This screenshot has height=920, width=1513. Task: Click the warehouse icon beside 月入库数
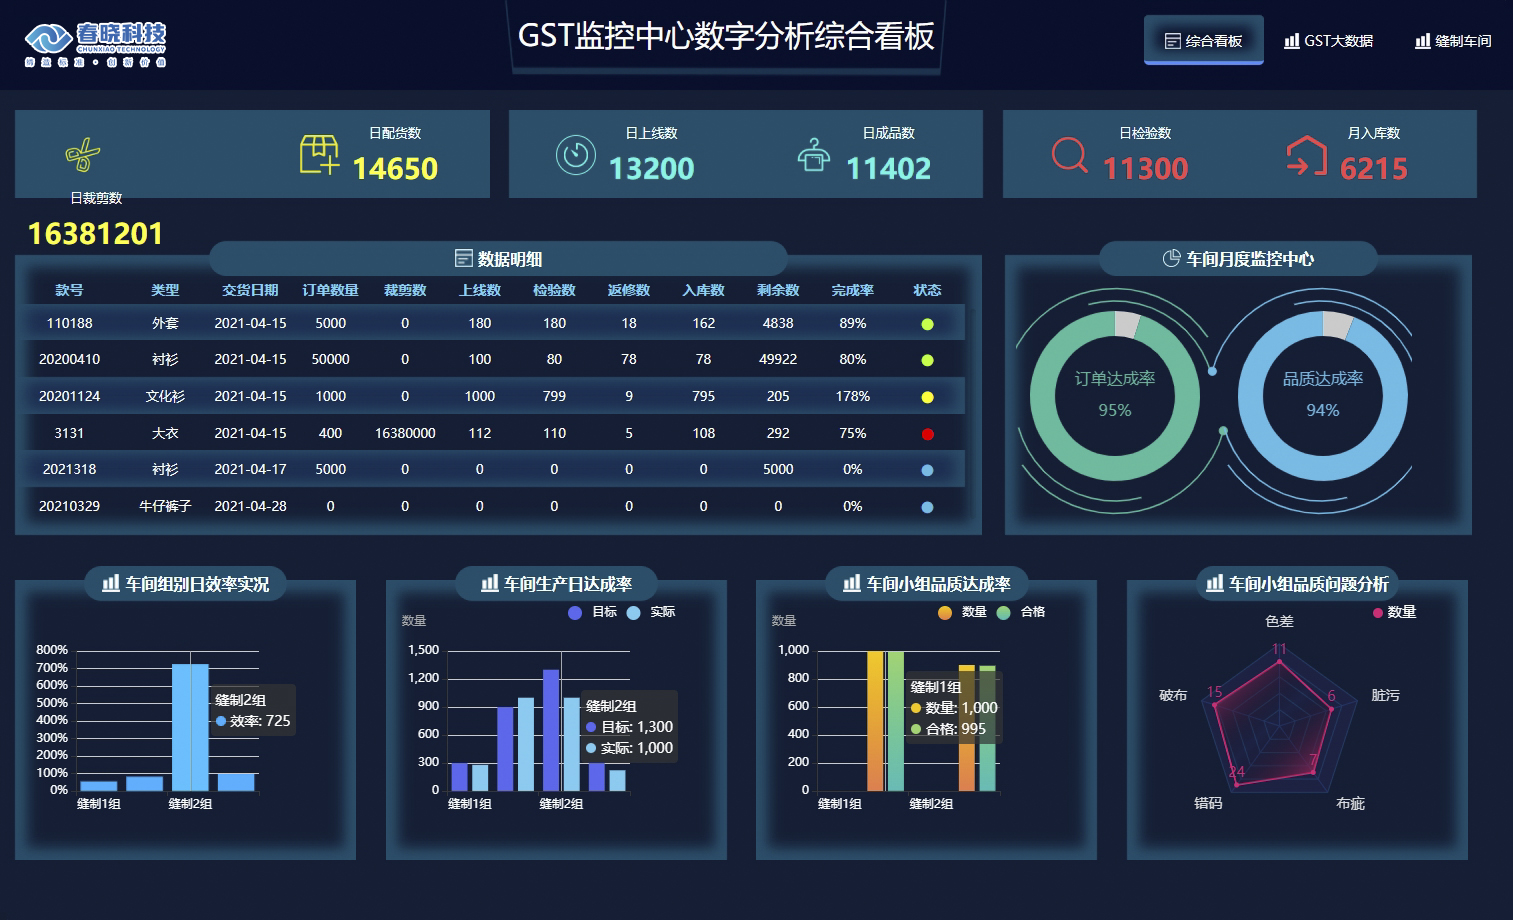click(x=1306, y=155)
